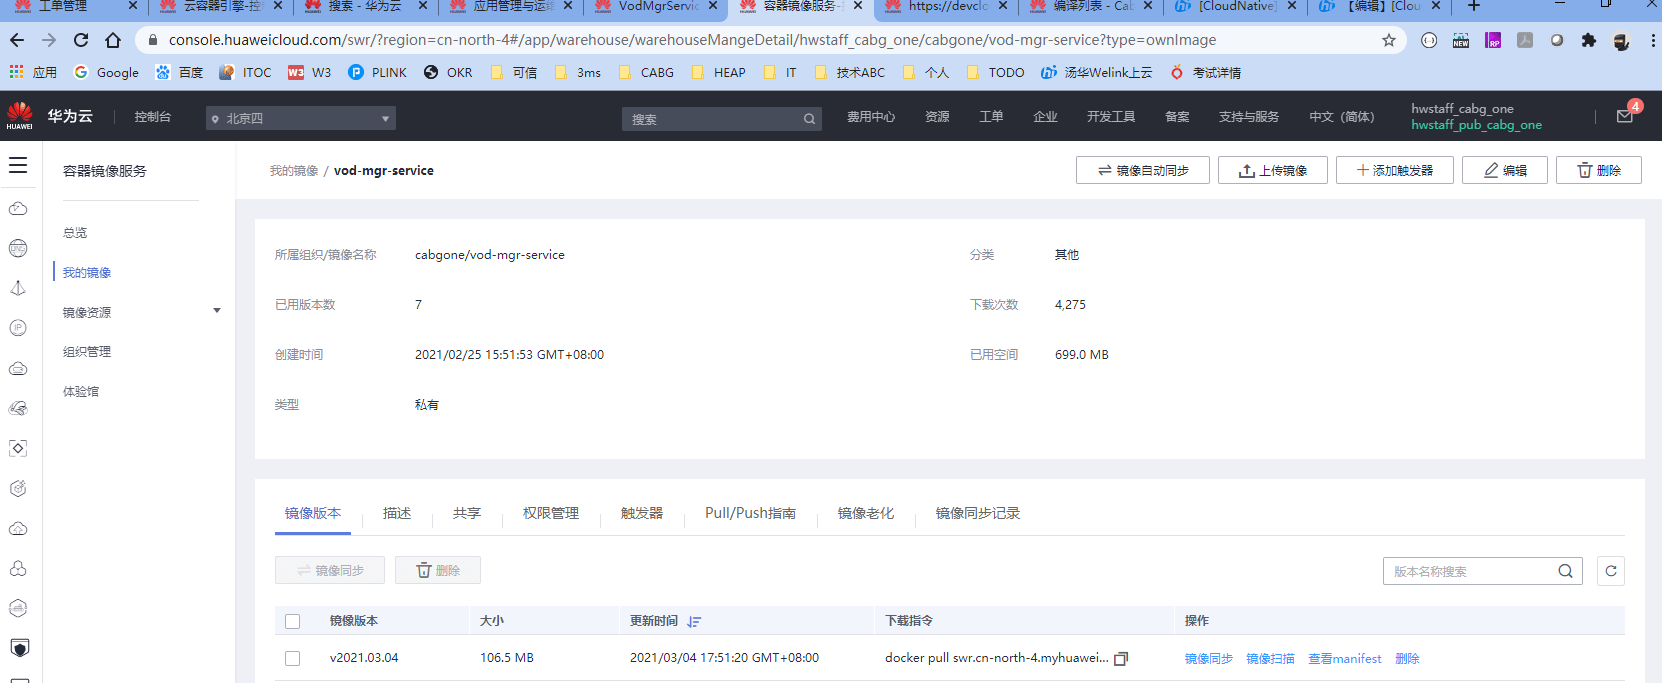Open the 3ms bookmark folder
This screenshot has height=683, width=1662.
point(577,72)
